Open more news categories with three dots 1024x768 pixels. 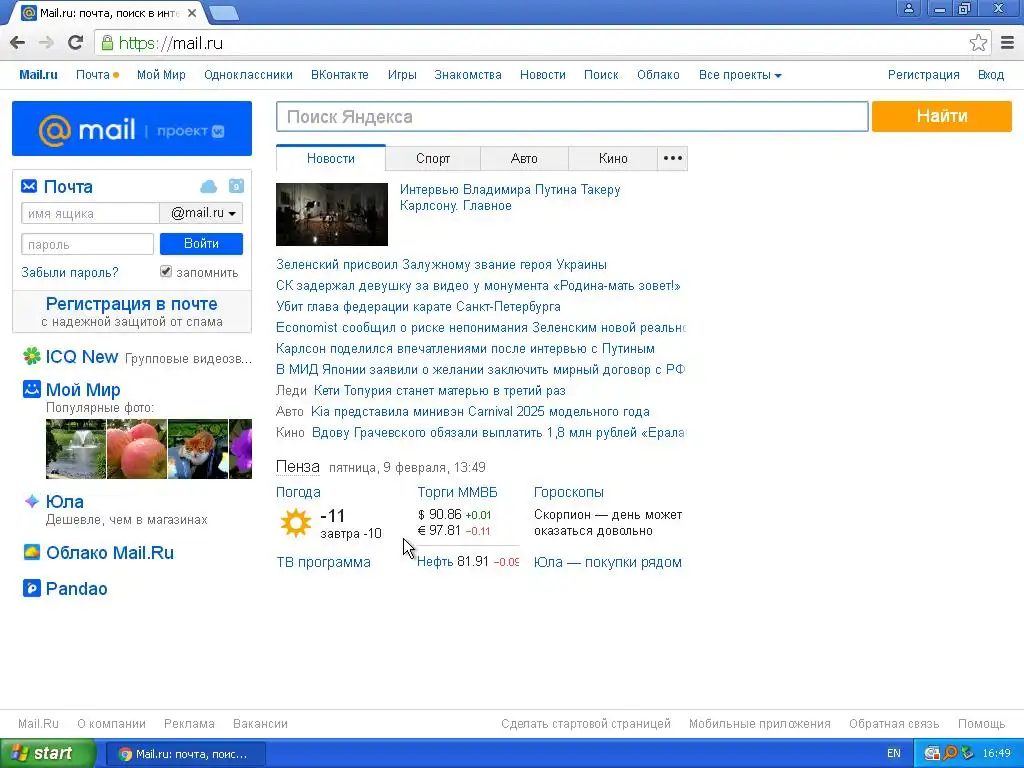click(x=673, y=158)
